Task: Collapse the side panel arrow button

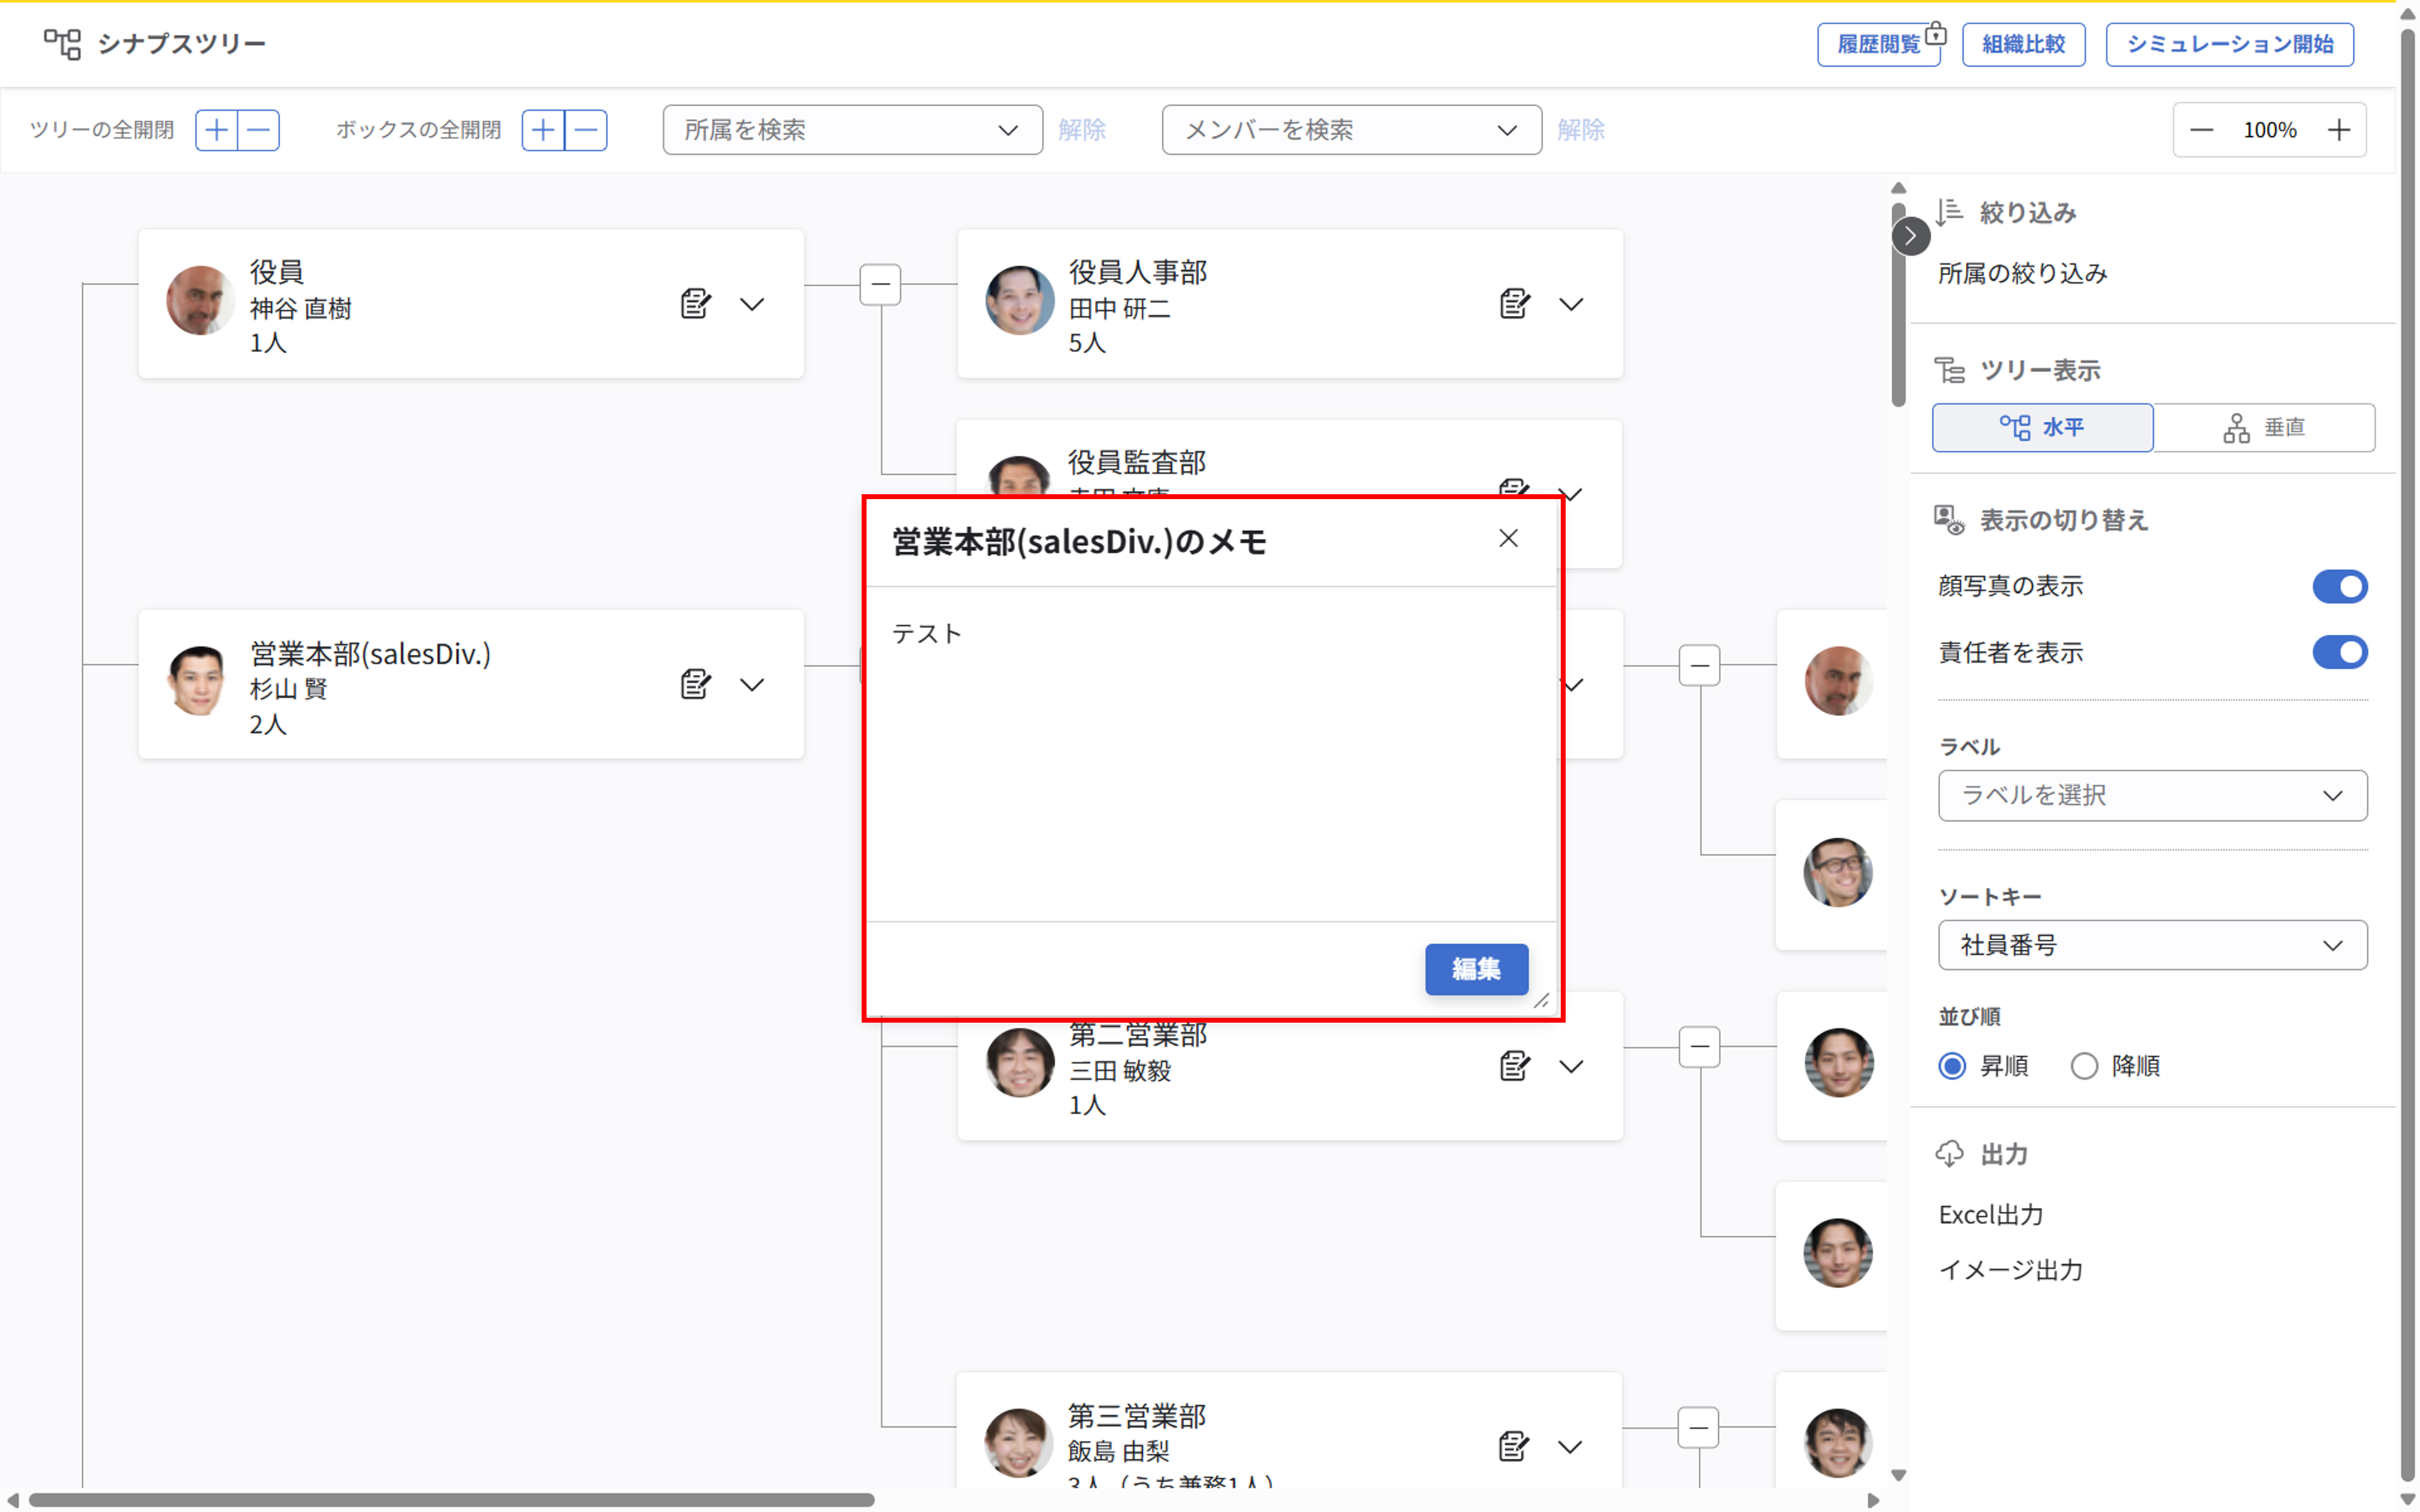Action: 1911,236
